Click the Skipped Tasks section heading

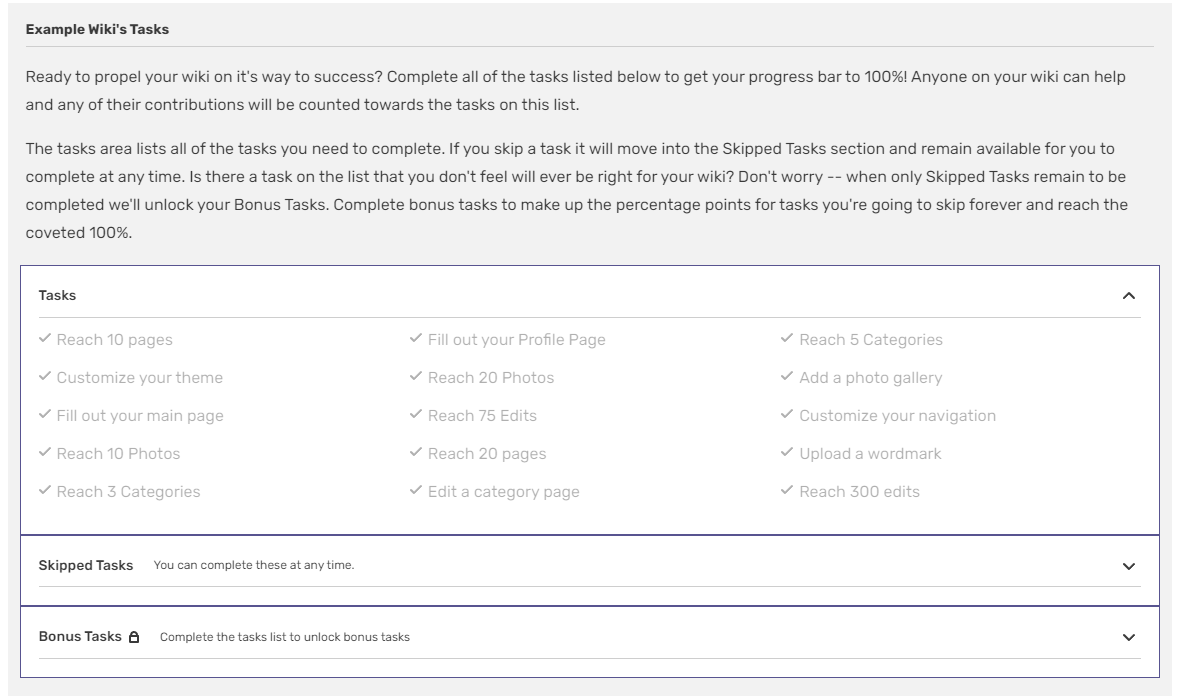click(86, 566)
